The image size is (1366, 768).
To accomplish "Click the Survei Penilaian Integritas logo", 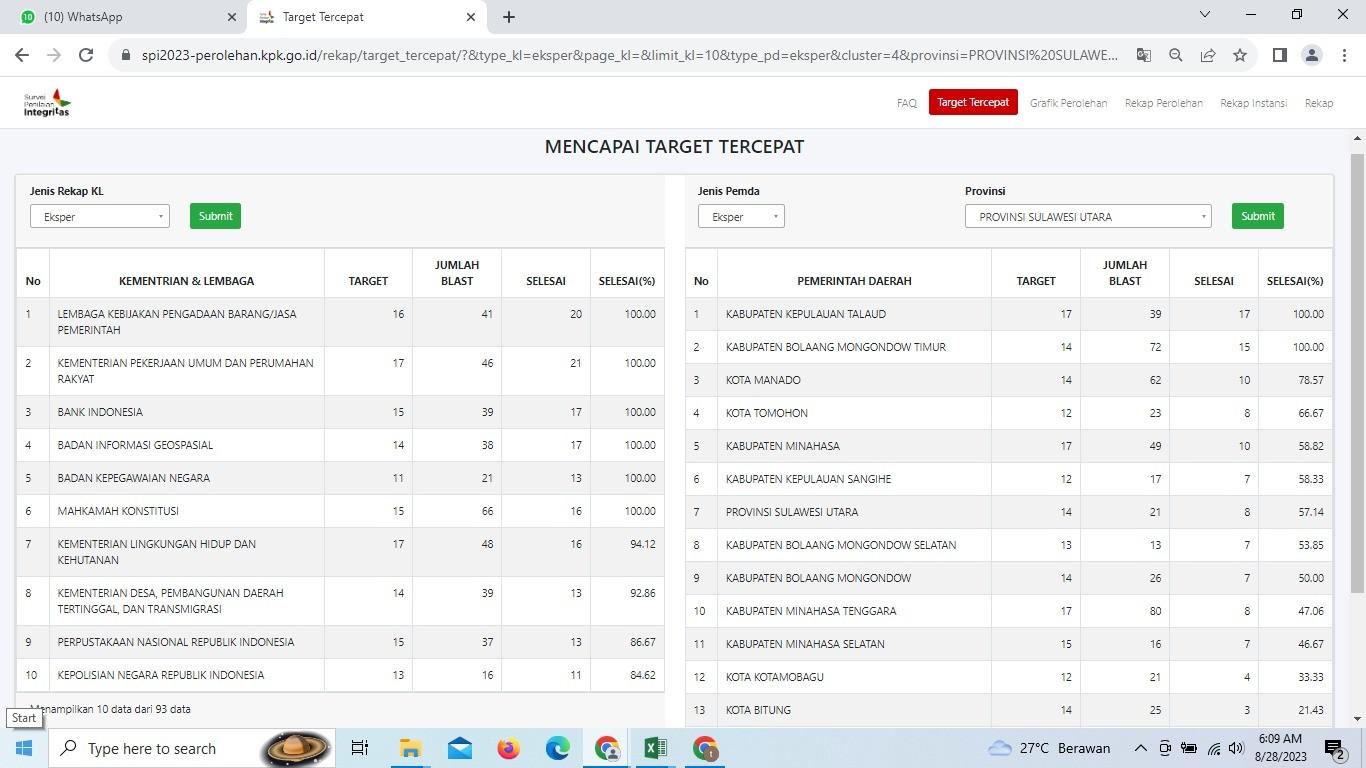I will point(44,101).
